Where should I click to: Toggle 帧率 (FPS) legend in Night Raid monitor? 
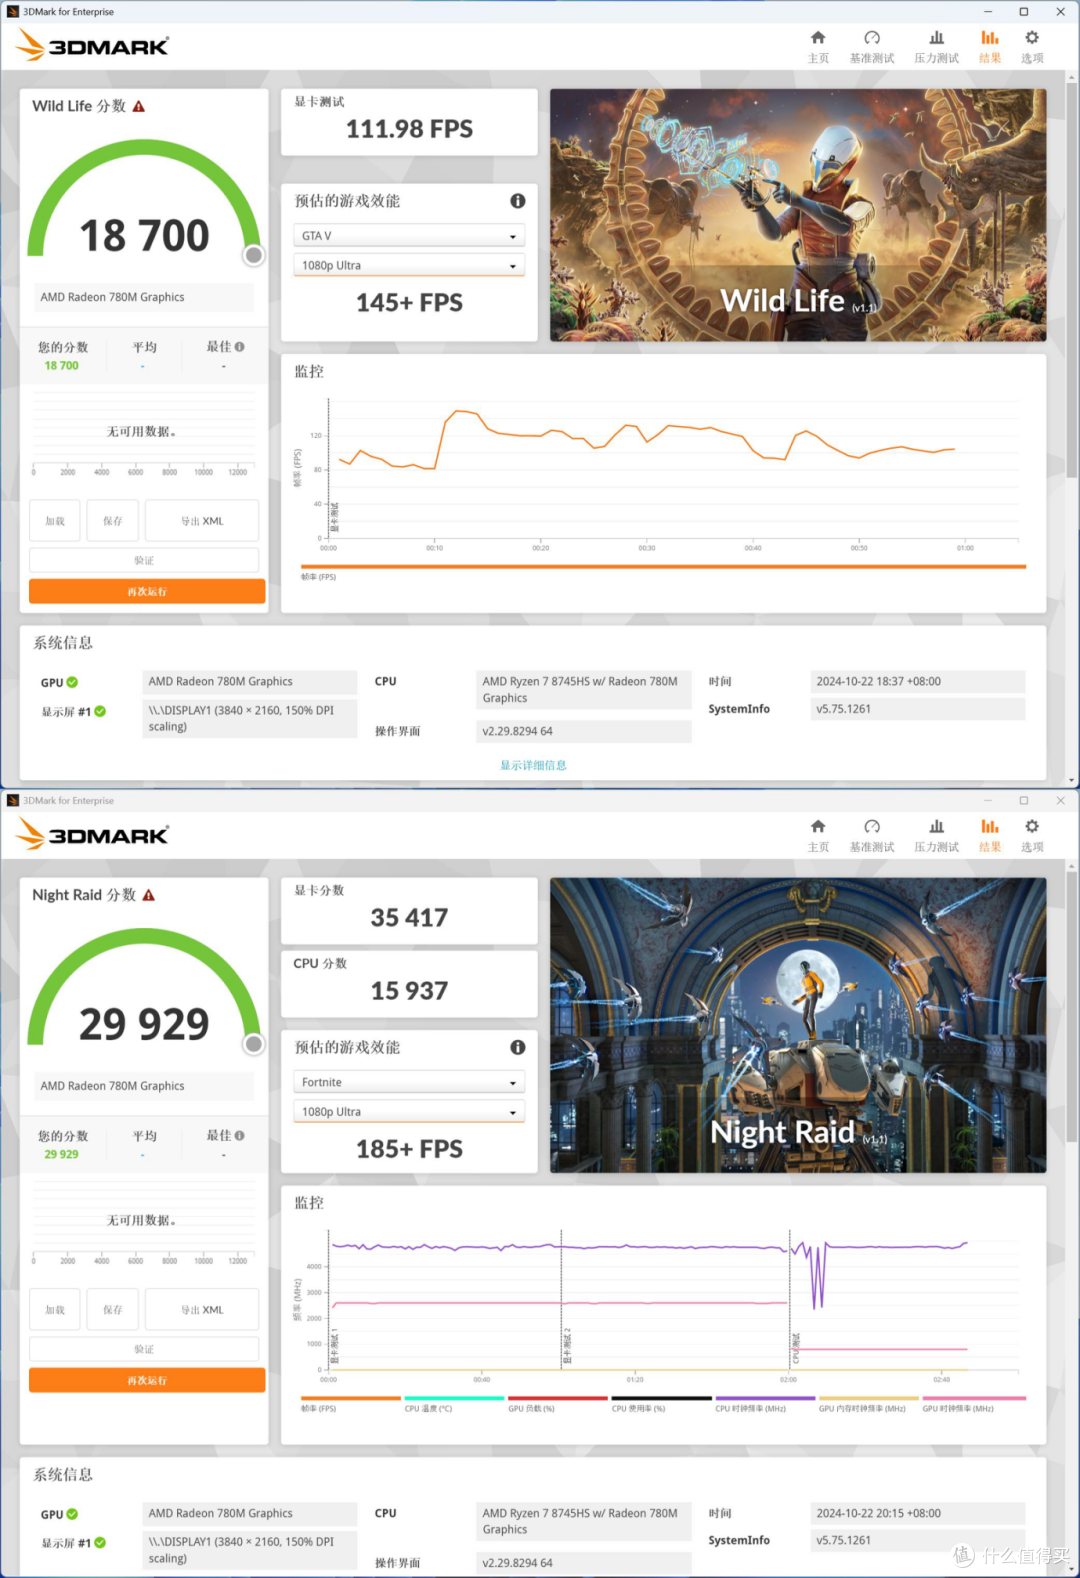(350, 1403)
